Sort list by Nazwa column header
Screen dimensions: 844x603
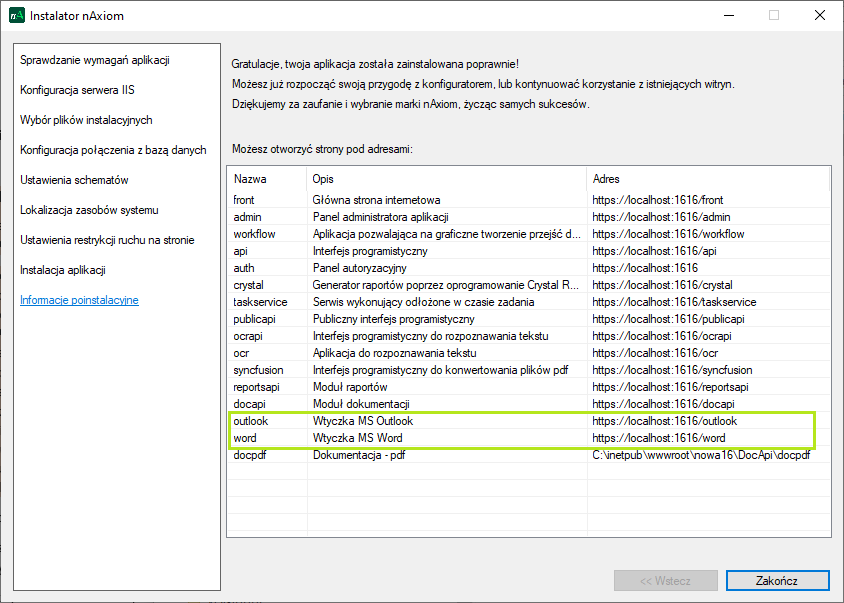pyautogui.click(x=250, y=179)
